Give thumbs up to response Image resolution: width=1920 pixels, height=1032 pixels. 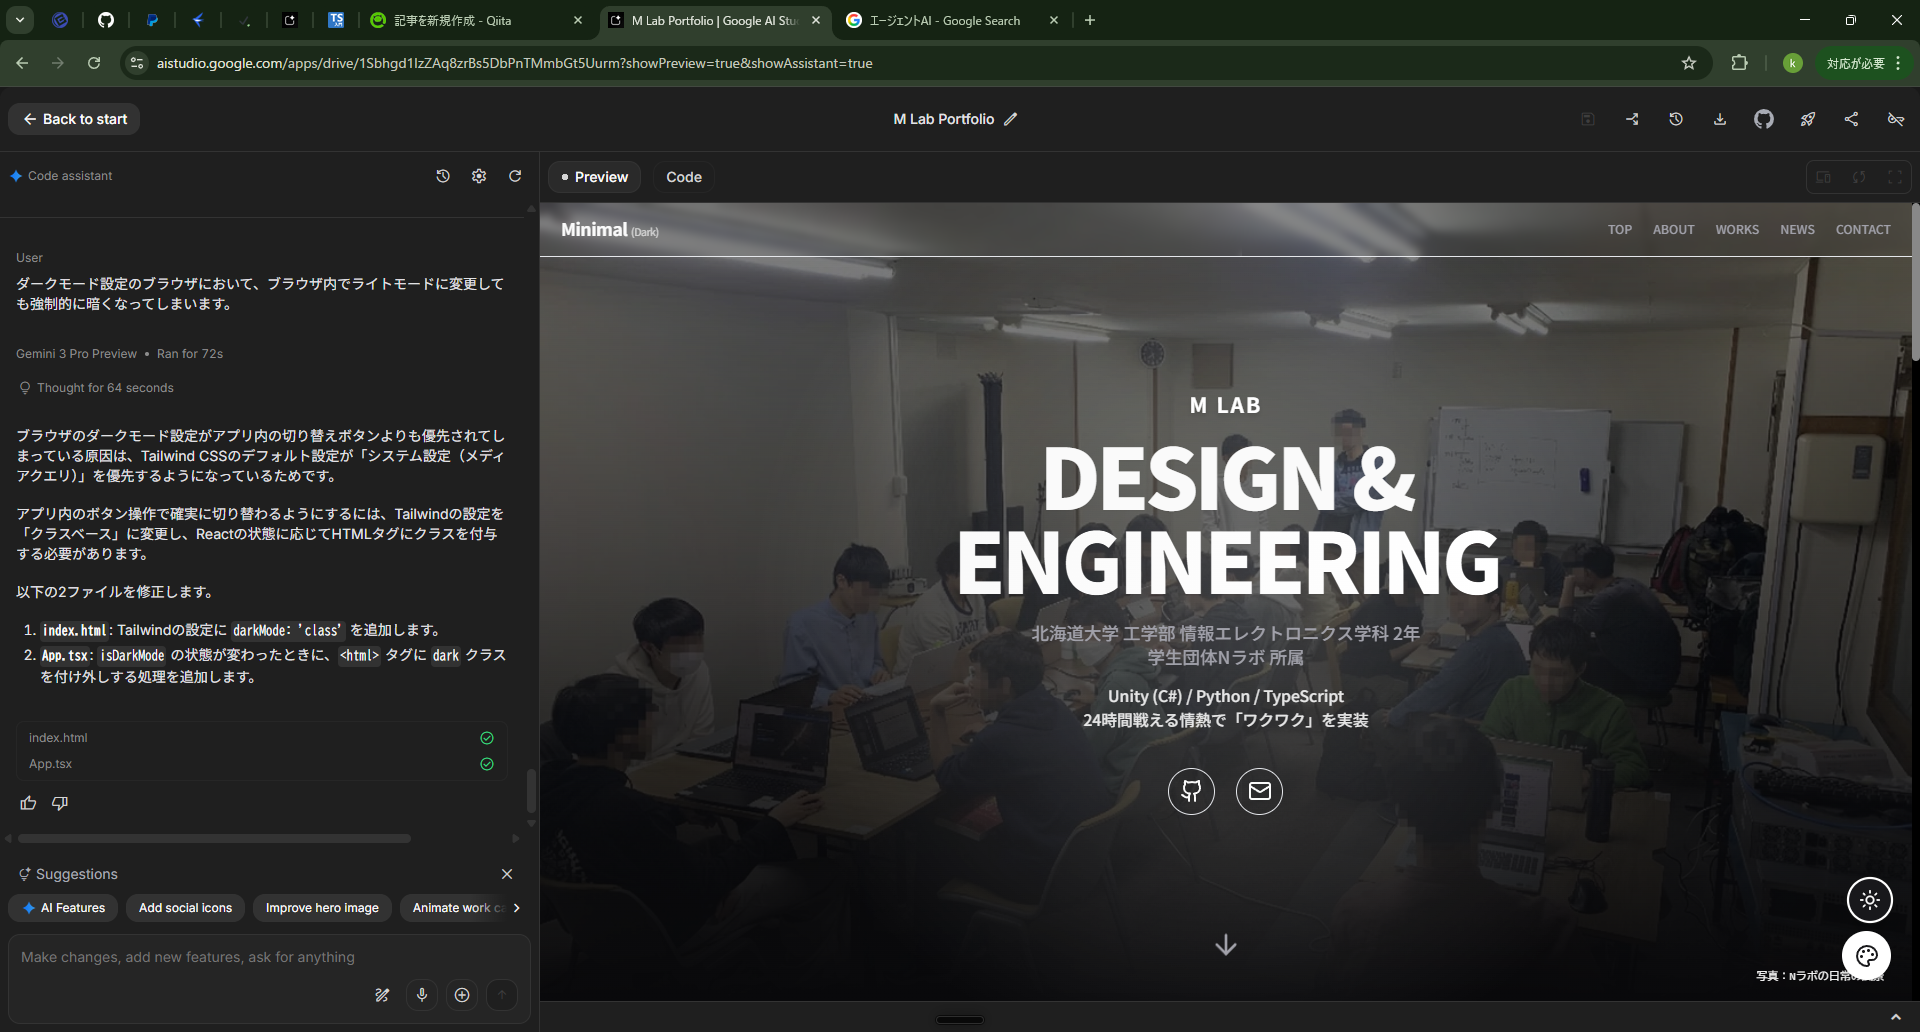(28, 803)
